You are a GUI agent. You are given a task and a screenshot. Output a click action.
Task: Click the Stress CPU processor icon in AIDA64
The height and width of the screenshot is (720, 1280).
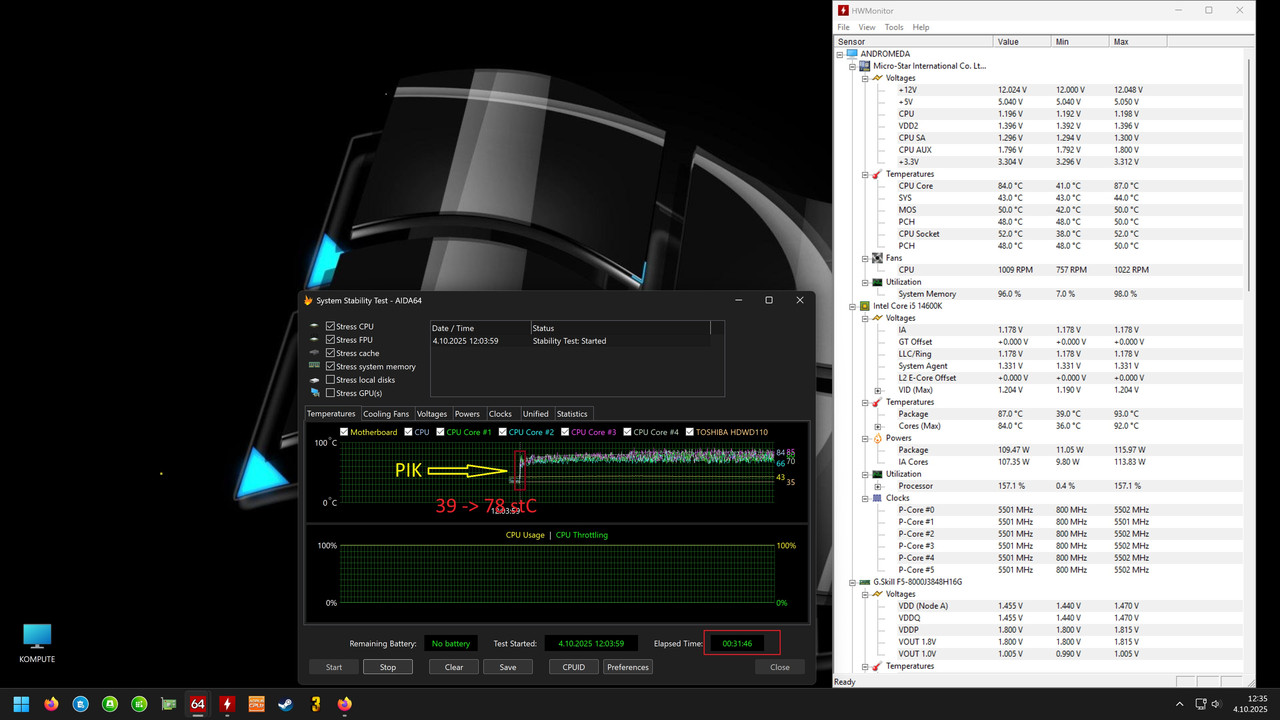(315, 327)
